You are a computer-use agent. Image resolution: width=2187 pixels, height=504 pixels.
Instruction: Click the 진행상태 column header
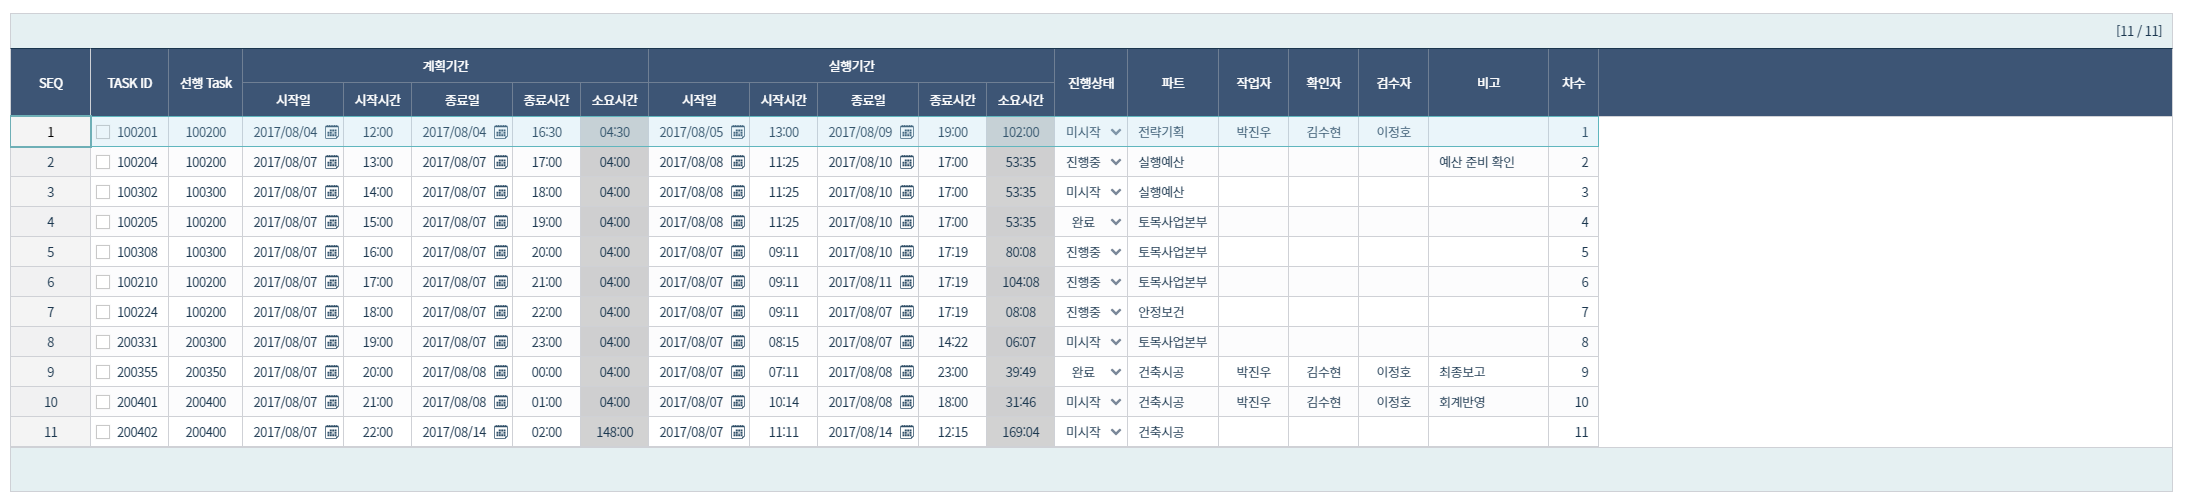click(1090, 83)
